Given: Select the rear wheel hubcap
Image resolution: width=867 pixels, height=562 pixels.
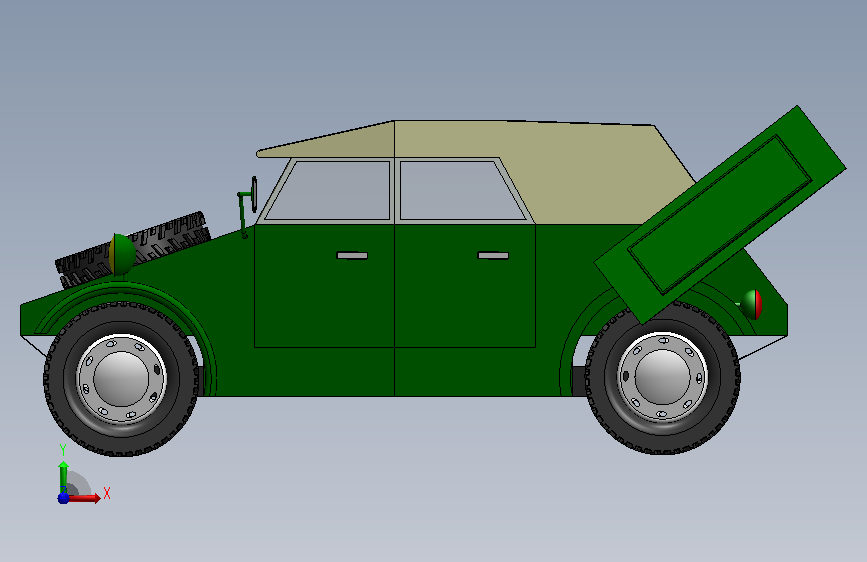Looking at the screenshot, I should coord(663,376).
